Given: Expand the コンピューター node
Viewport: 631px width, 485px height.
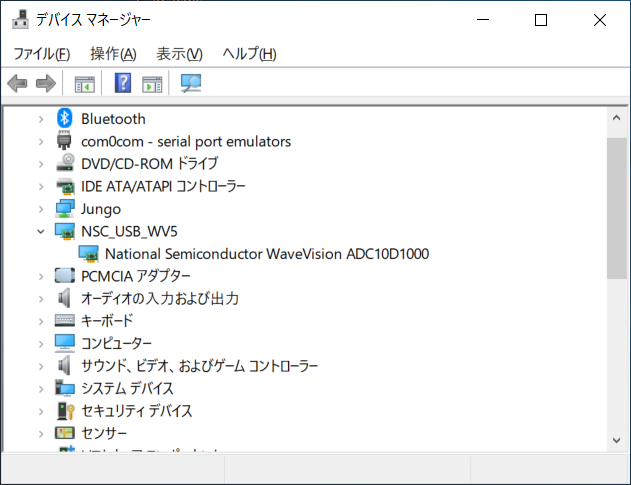Looking at the screenshot, I should coord(41,344).
